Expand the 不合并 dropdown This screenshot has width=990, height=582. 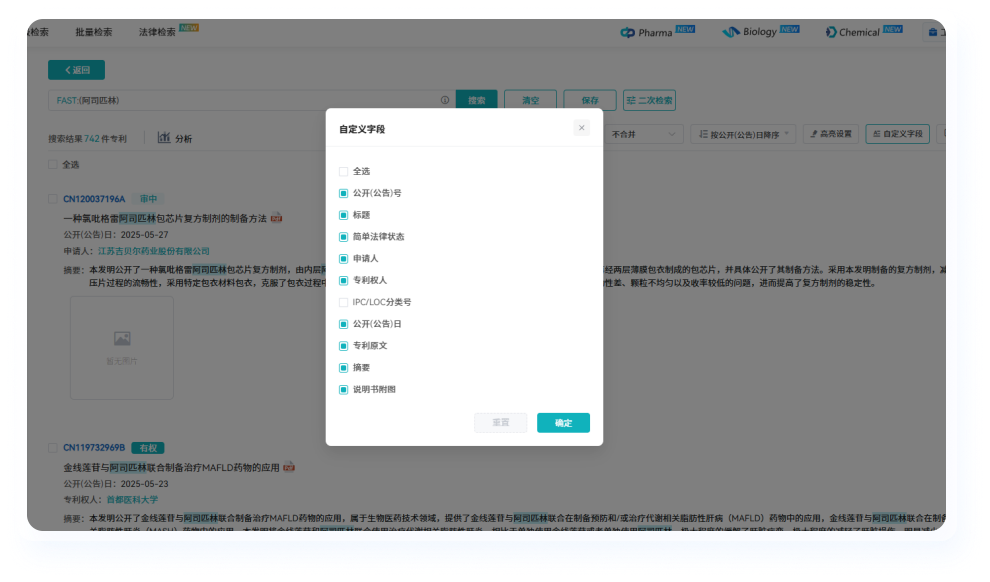pos(643,134)
